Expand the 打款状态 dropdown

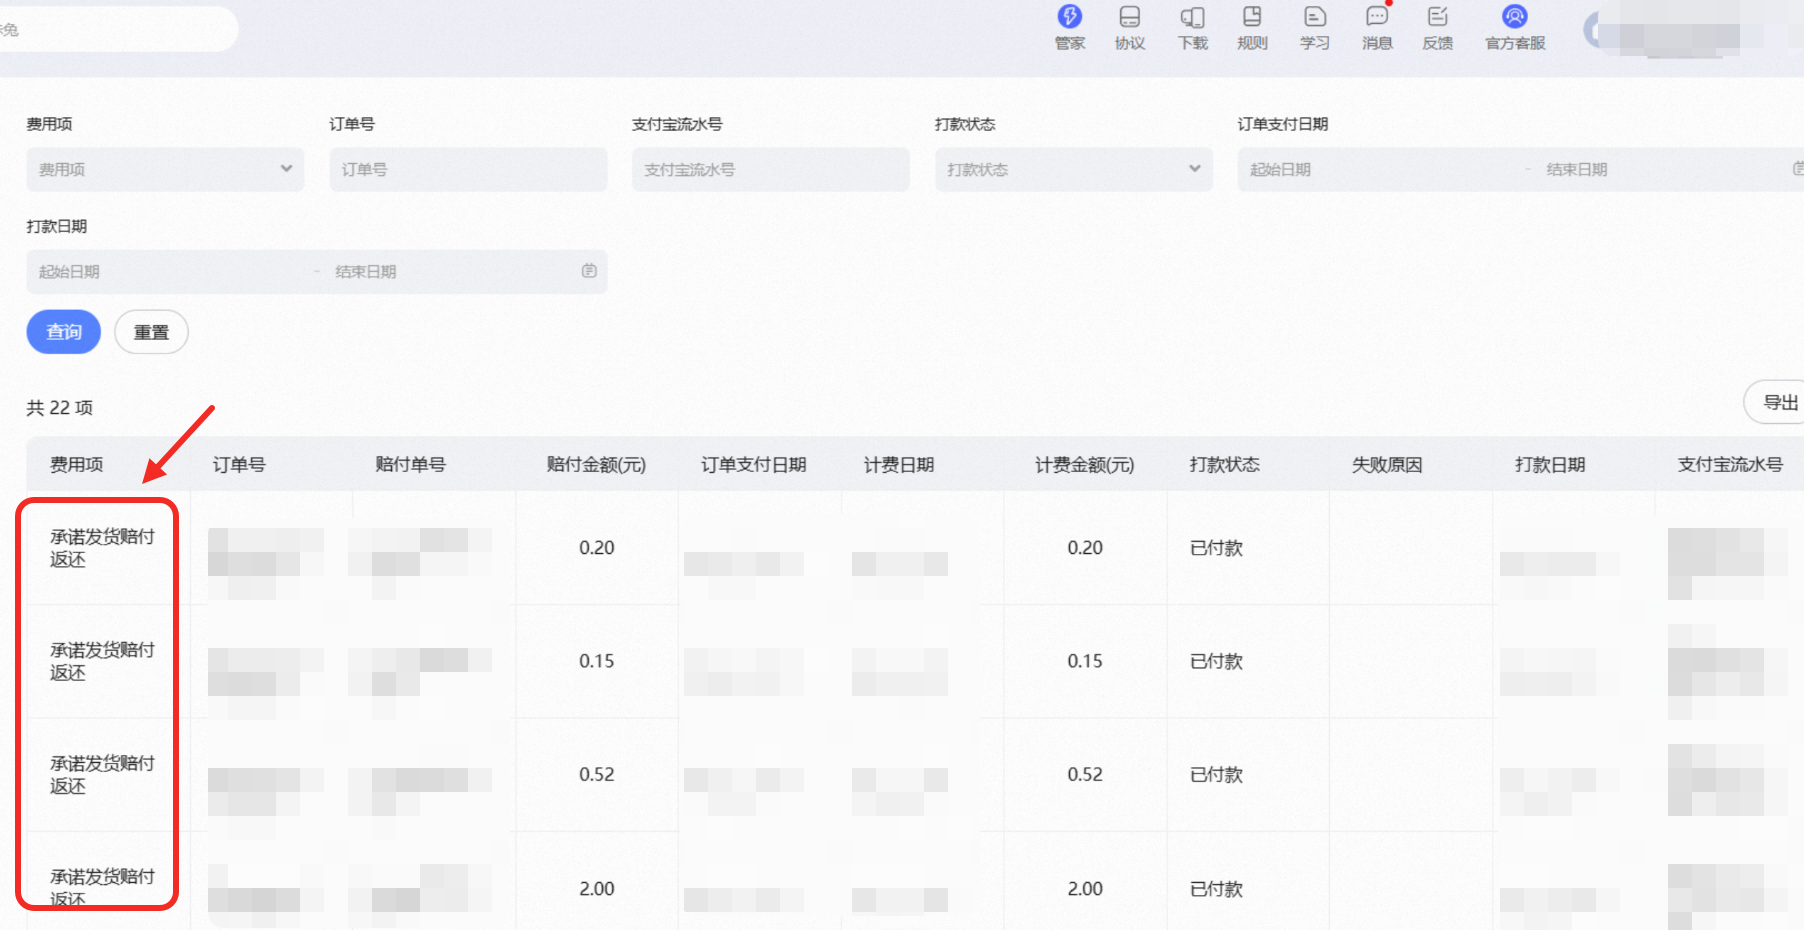[x=1074, y=169]
